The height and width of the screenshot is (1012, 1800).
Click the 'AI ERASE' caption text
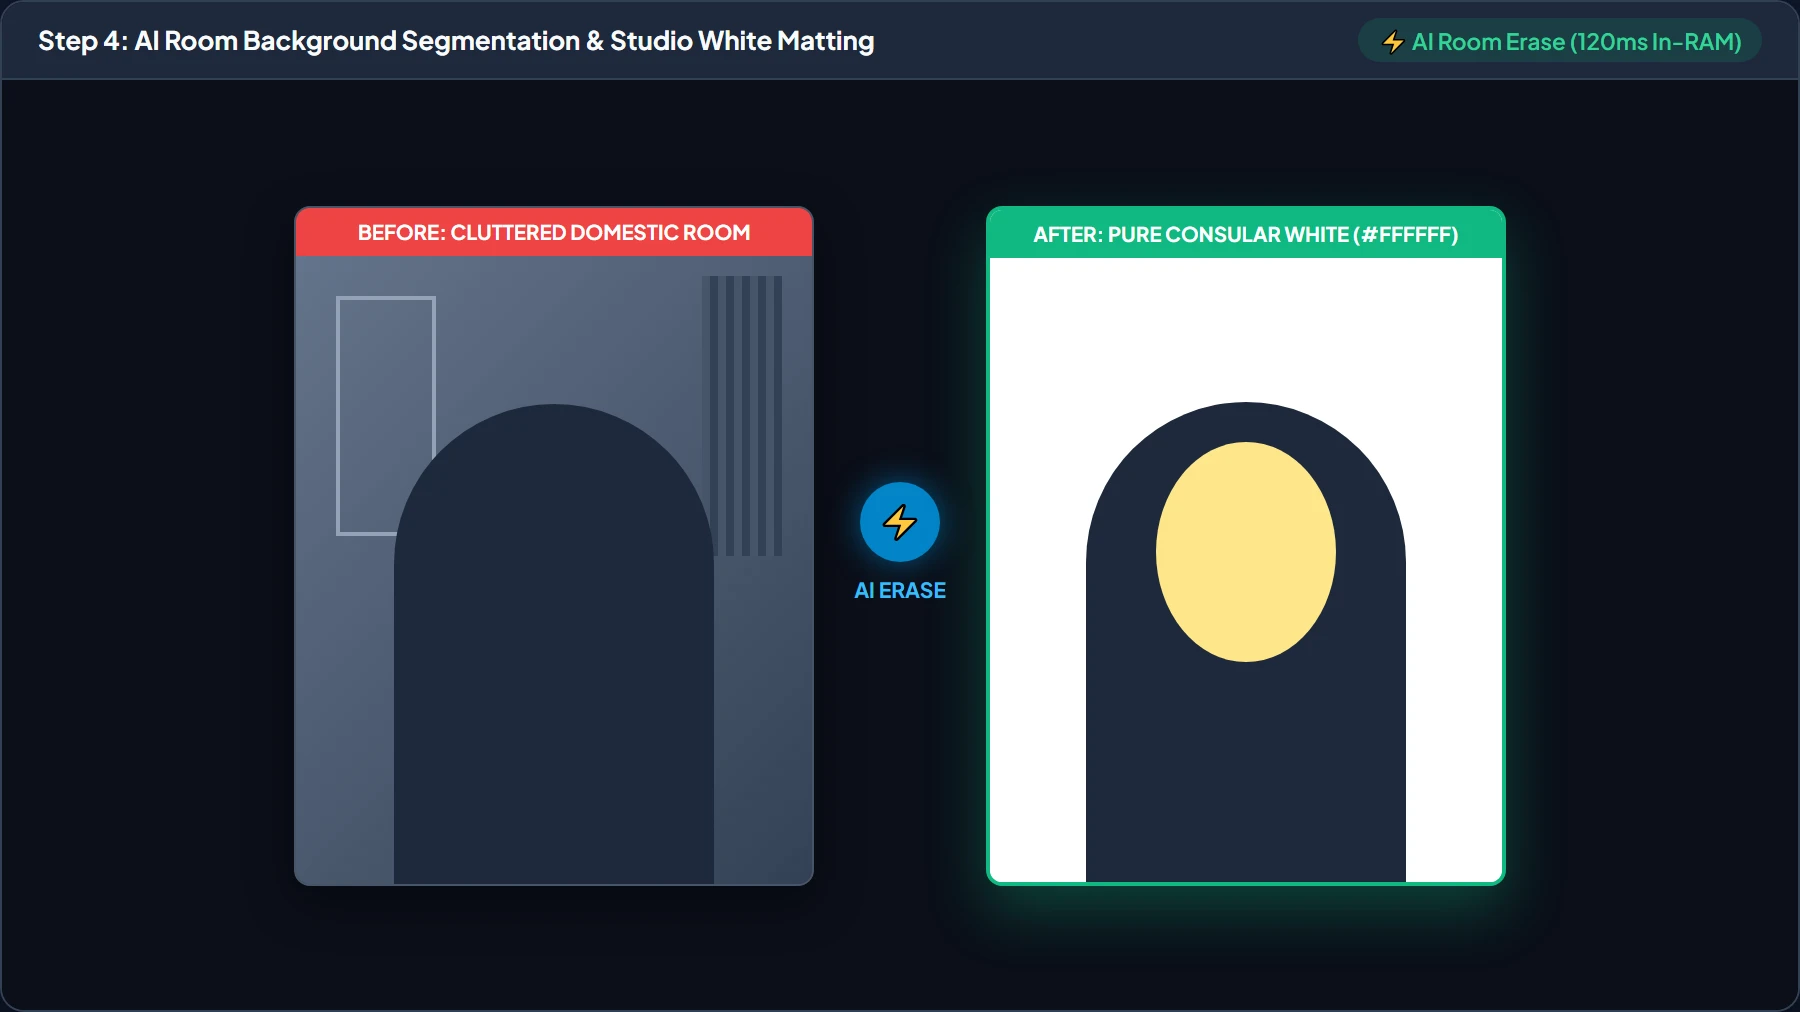point(900,591)
